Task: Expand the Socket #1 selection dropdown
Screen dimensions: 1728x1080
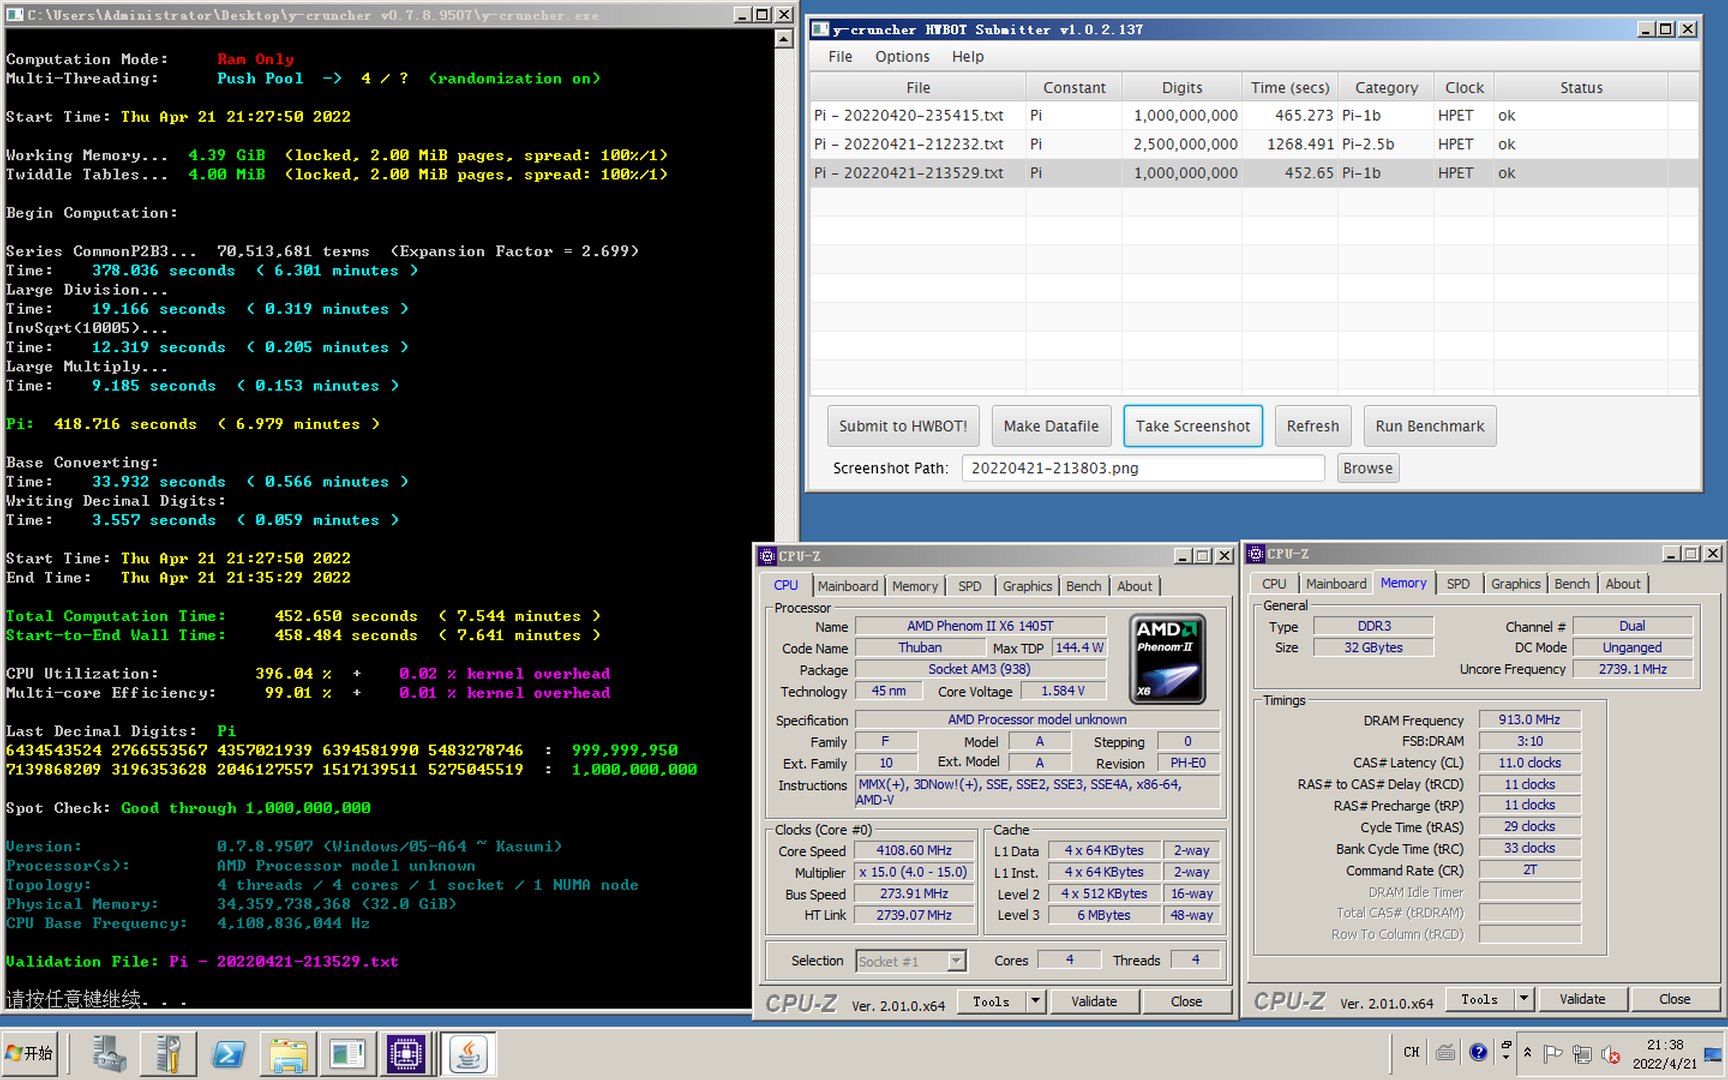Action: (x=956, y=961)
